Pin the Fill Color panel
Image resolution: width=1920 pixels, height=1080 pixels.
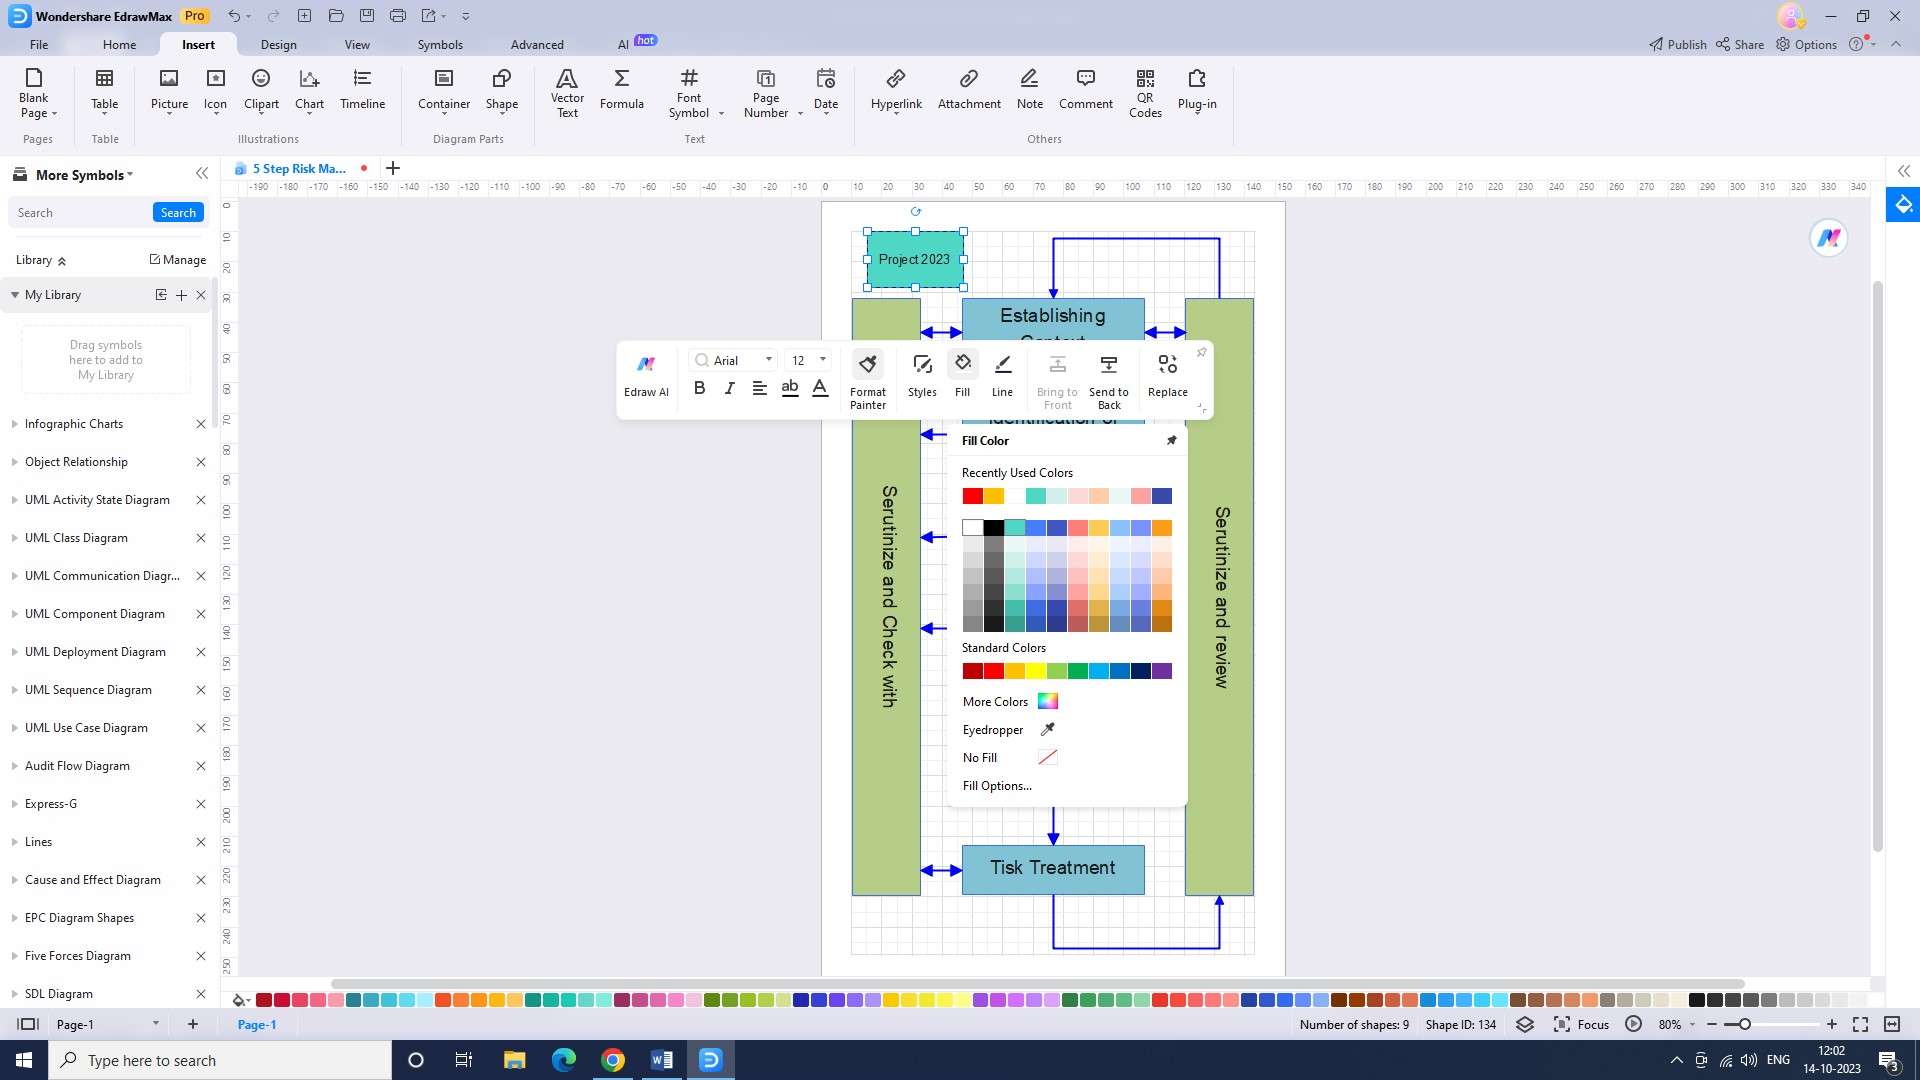pos(1171,441)
